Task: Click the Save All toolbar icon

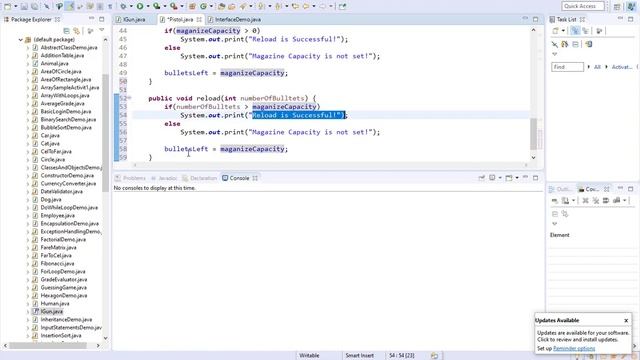Action: [x=34, y=6]
